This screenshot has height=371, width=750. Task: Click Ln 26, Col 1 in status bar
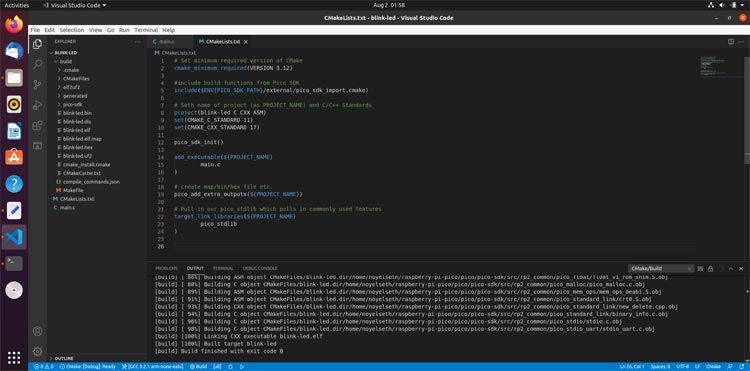632,367
